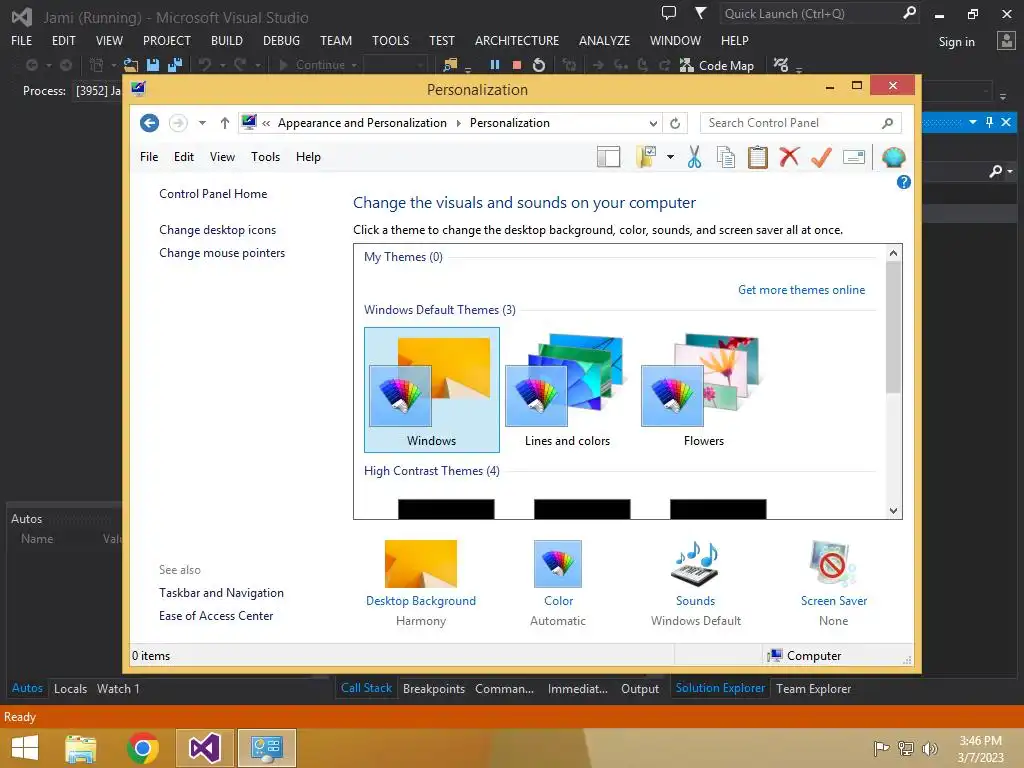The image size is (1024, 768).
Task: Switch to the Breakpoints tab
Action: (x=434, y=688)
